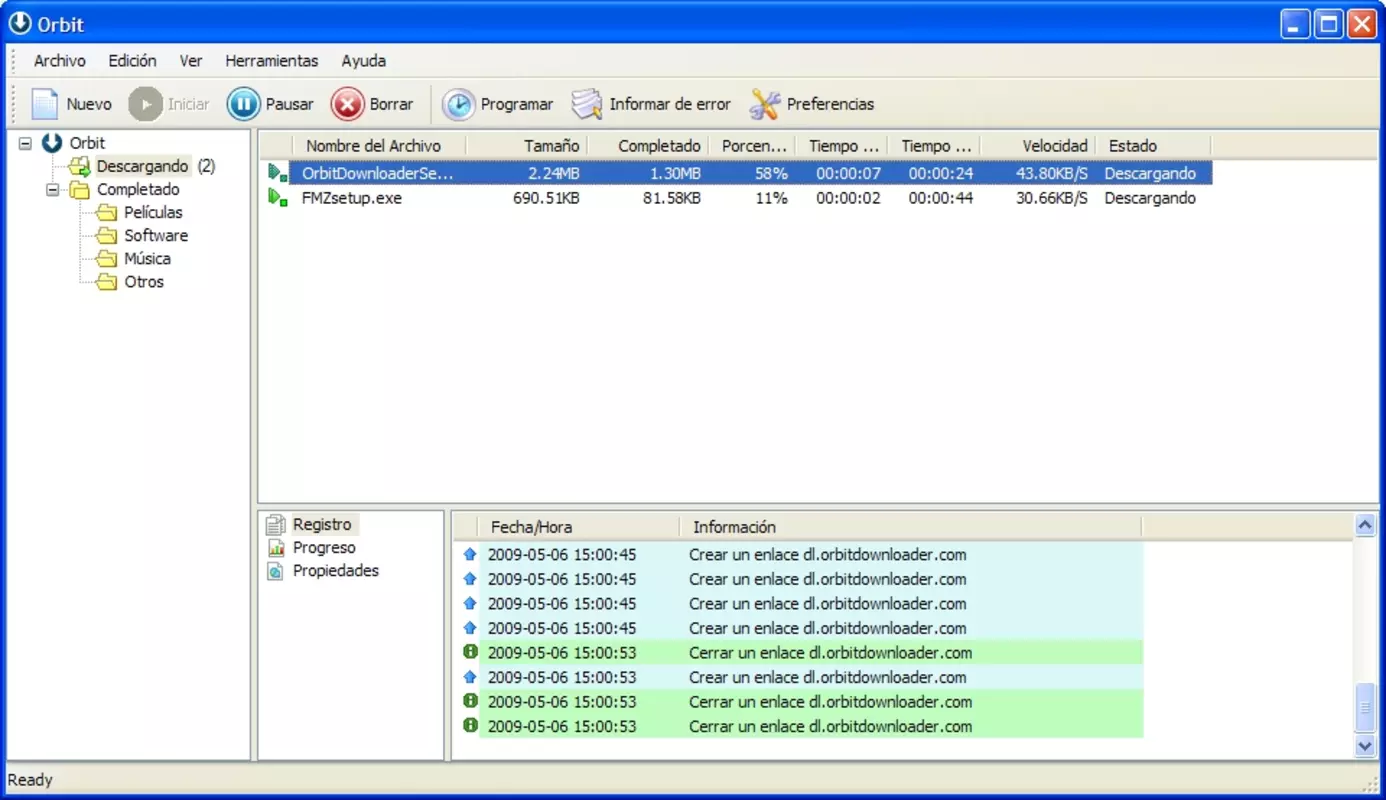Collapse the Orbit tree root node
Viewport: 1386px width, 800px height.
click(25, 143)
